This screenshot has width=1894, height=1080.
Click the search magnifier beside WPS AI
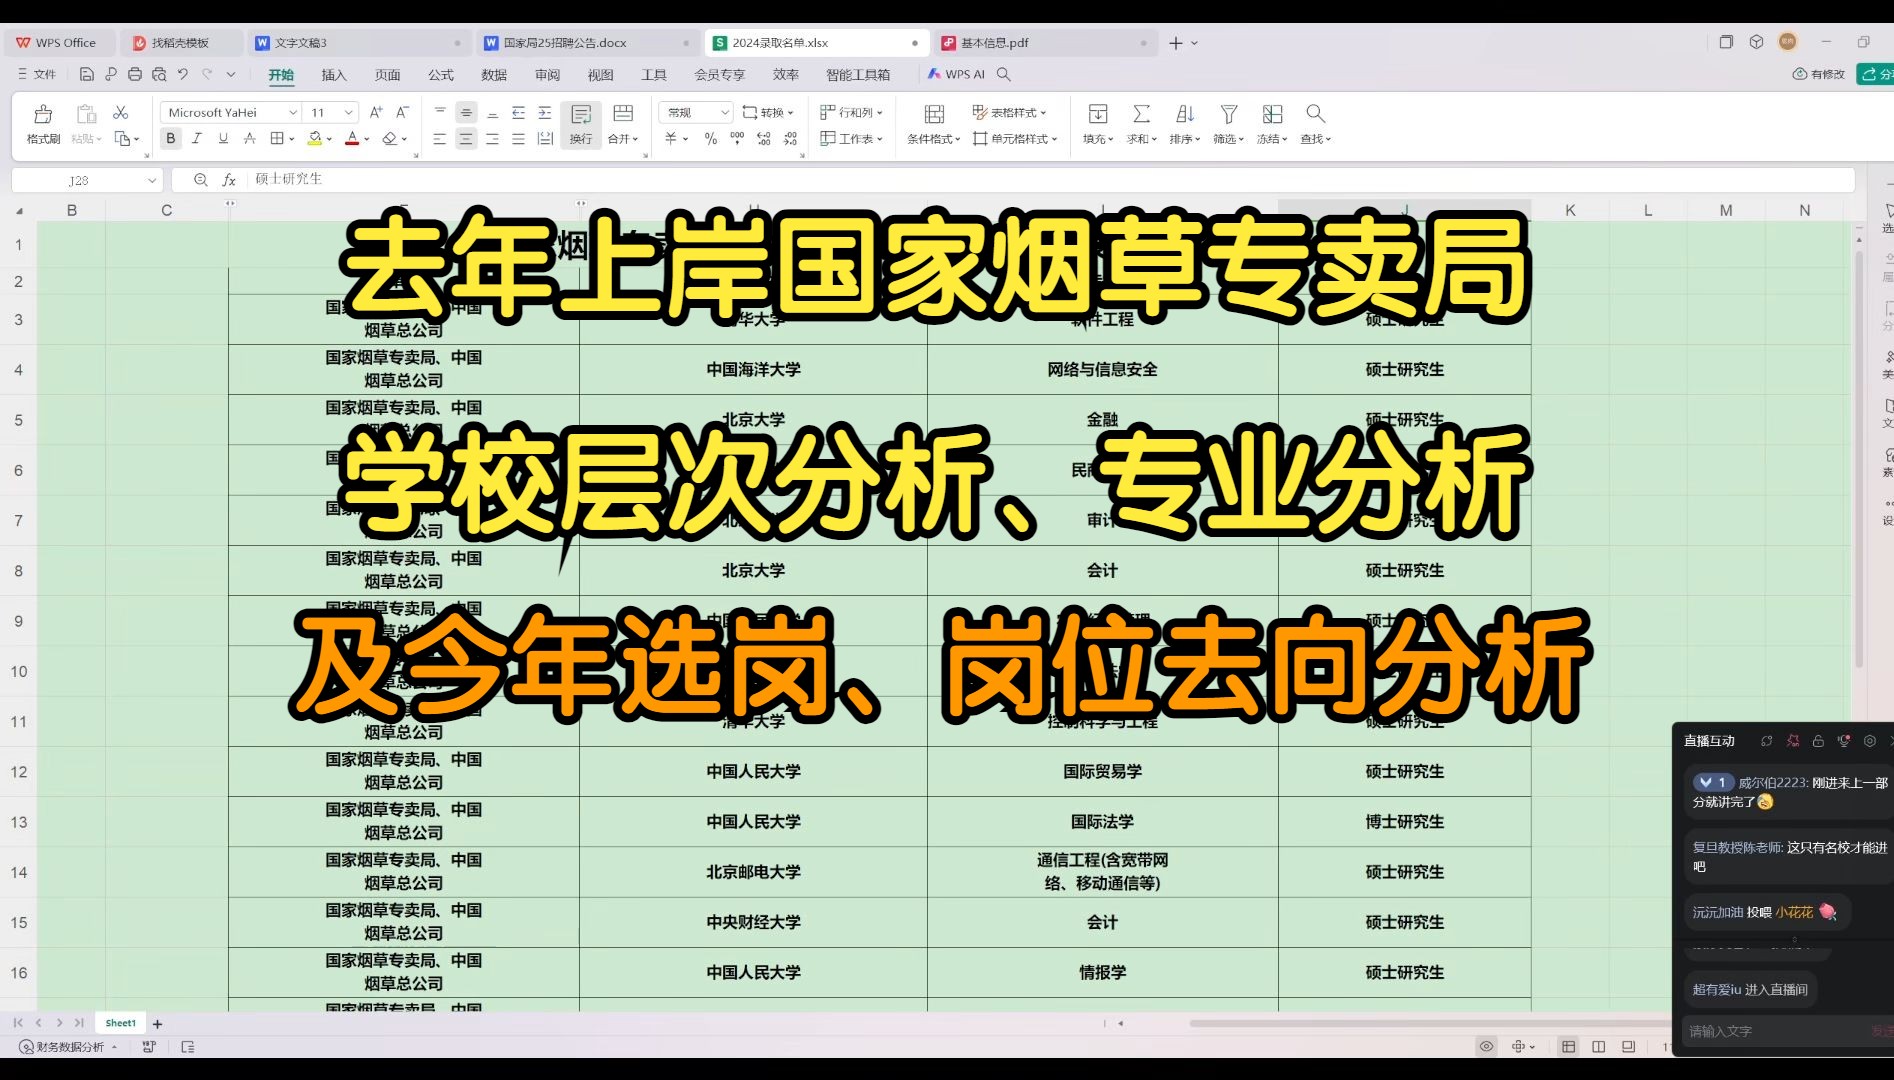(1004, 74)
